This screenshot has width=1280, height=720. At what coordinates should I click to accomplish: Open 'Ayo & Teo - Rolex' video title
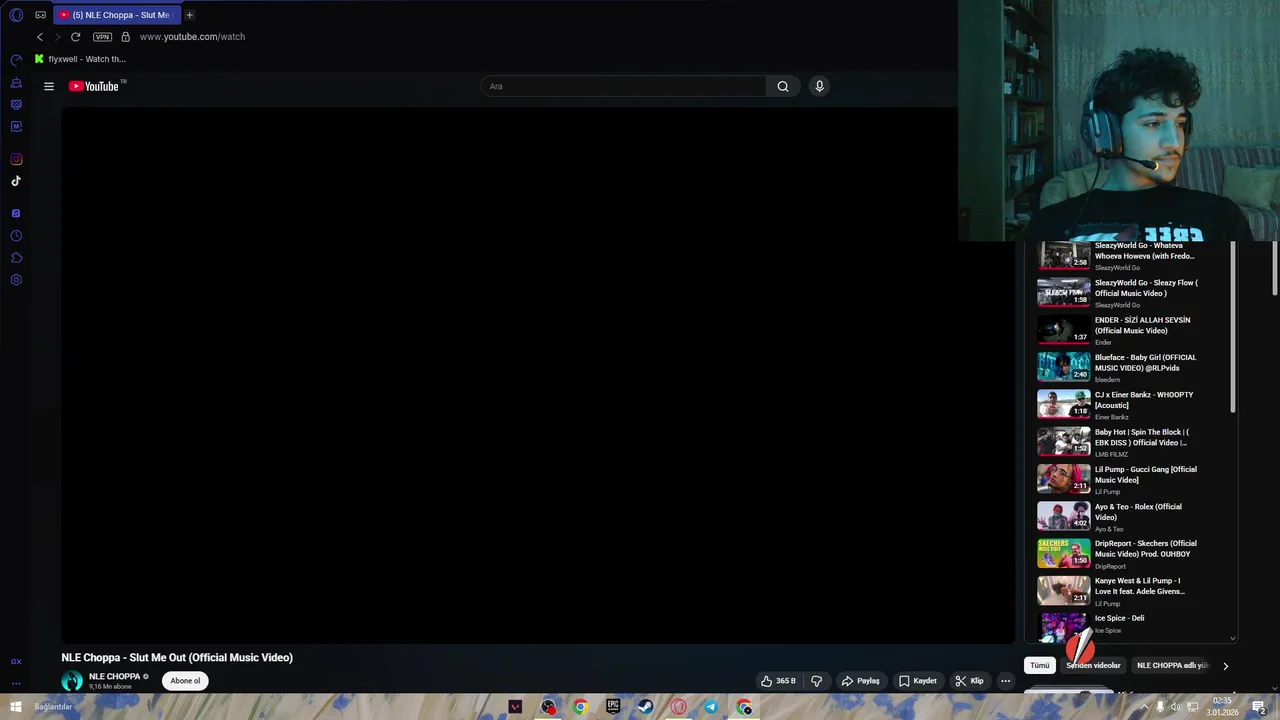pos(1138,512)
